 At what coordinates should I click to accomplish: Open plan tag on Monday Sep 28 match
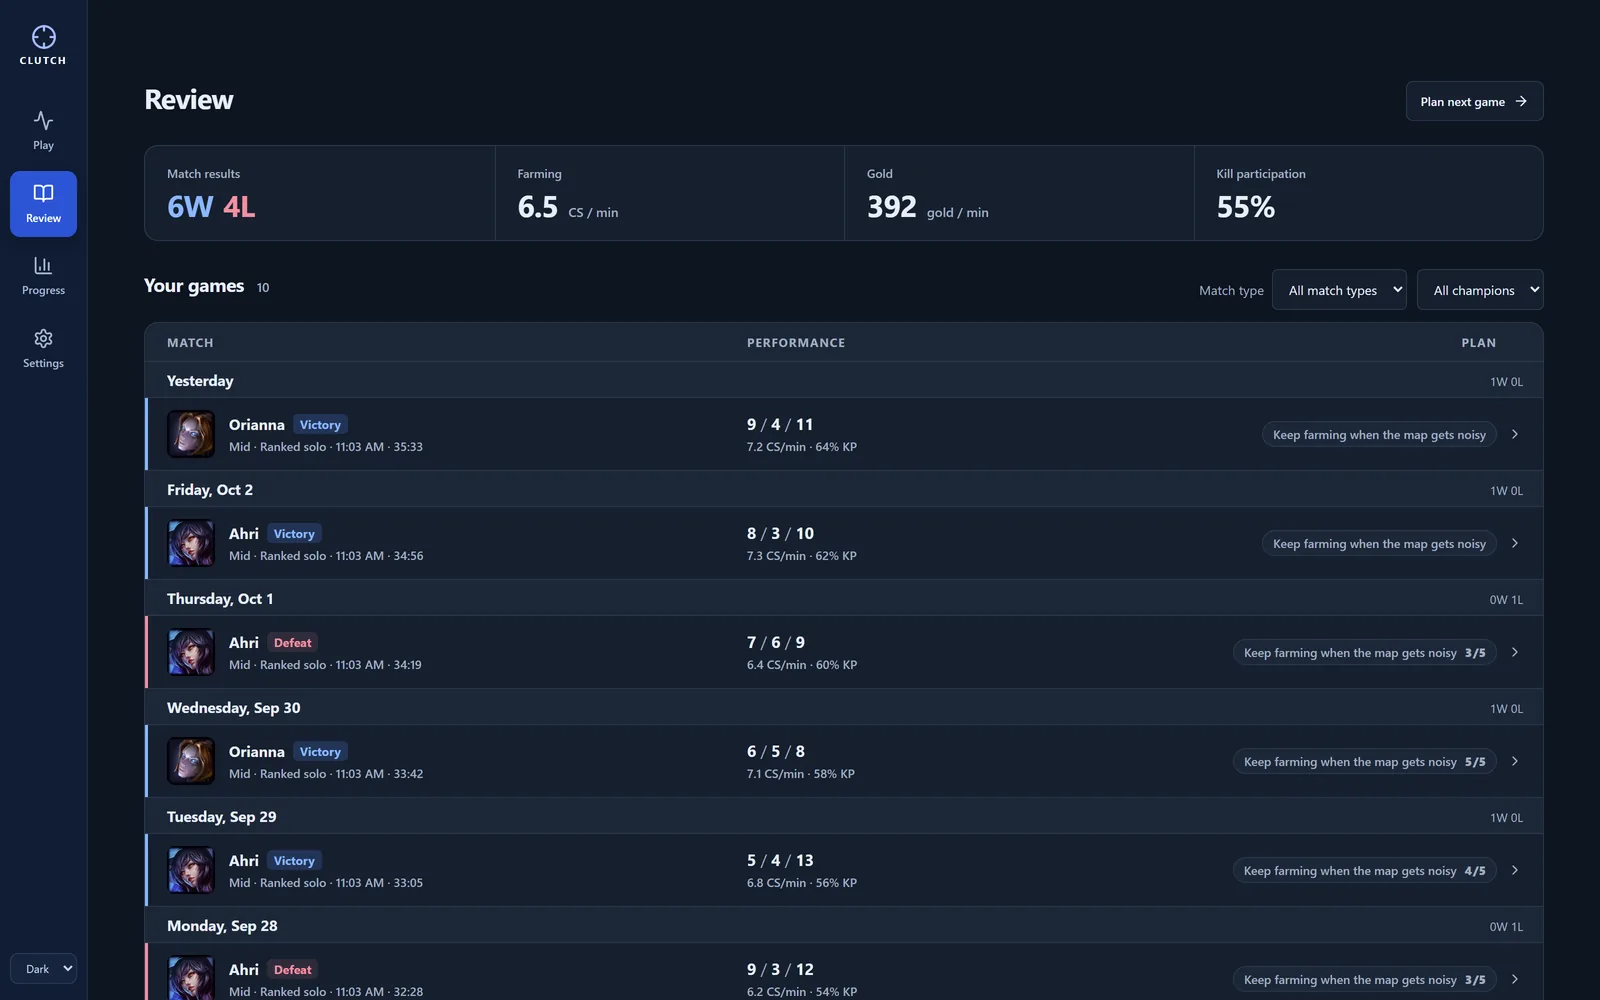1364,979
